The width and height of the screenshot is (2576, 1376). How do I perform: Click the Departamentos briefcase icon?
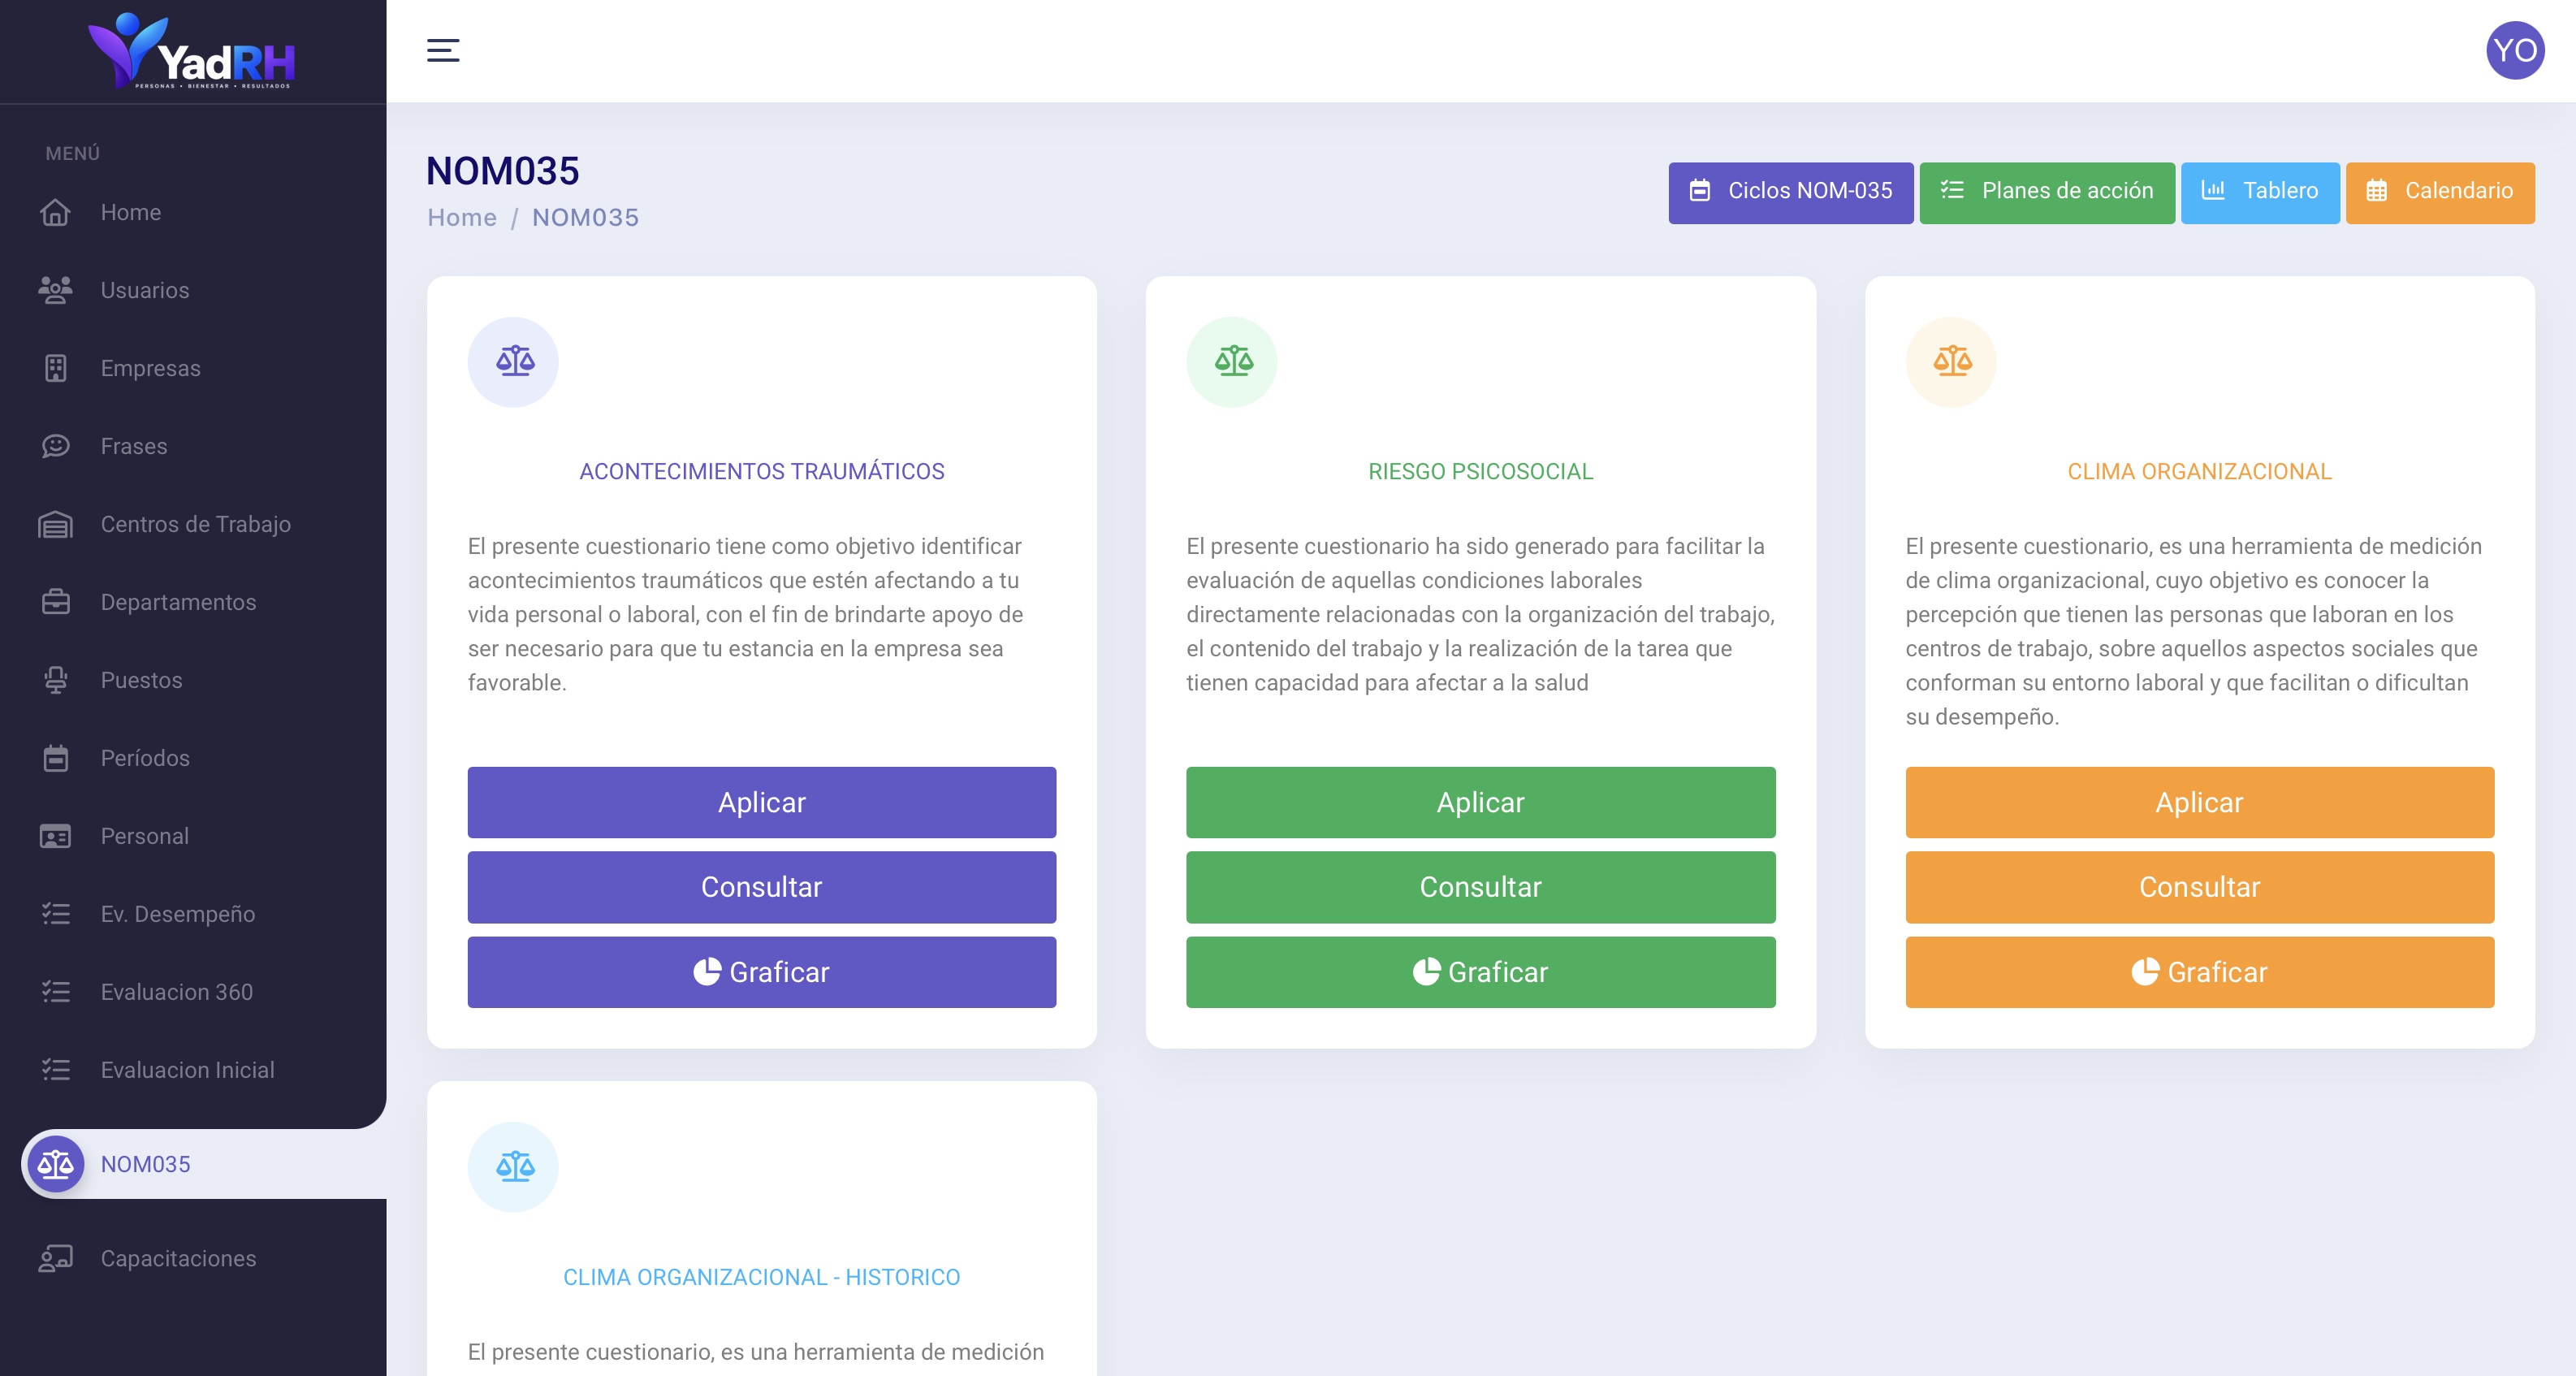click(x=55, y=602)
